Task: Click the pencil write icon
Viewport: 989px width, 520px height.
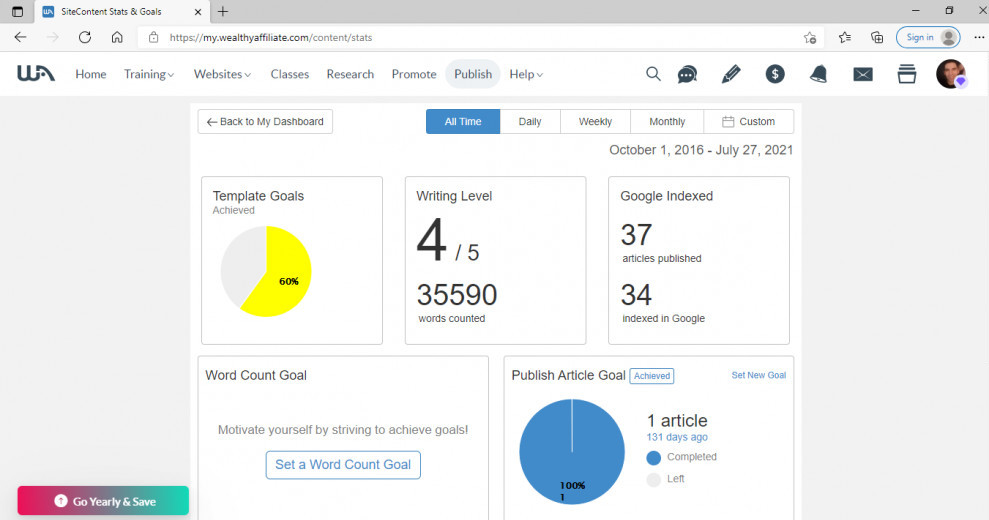Action: point(731,74)
